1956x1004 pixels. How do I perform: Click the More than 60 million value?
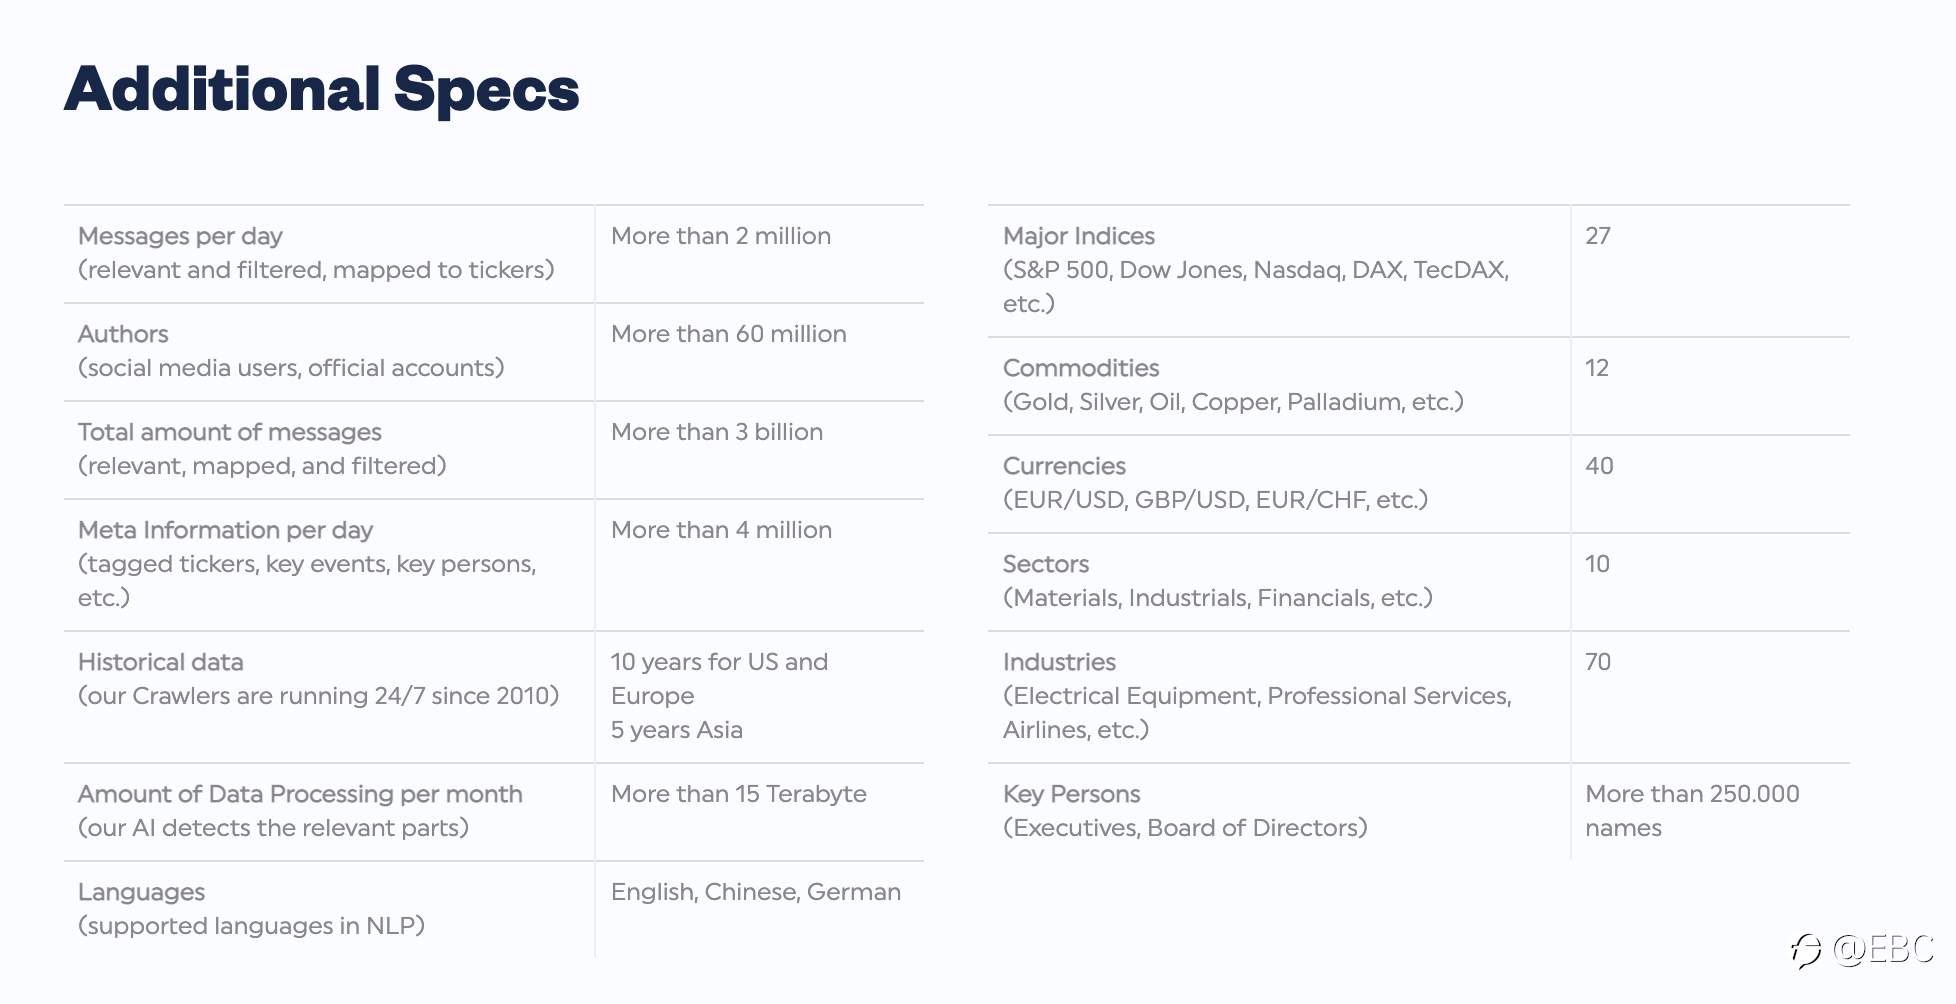pos(729,334)
